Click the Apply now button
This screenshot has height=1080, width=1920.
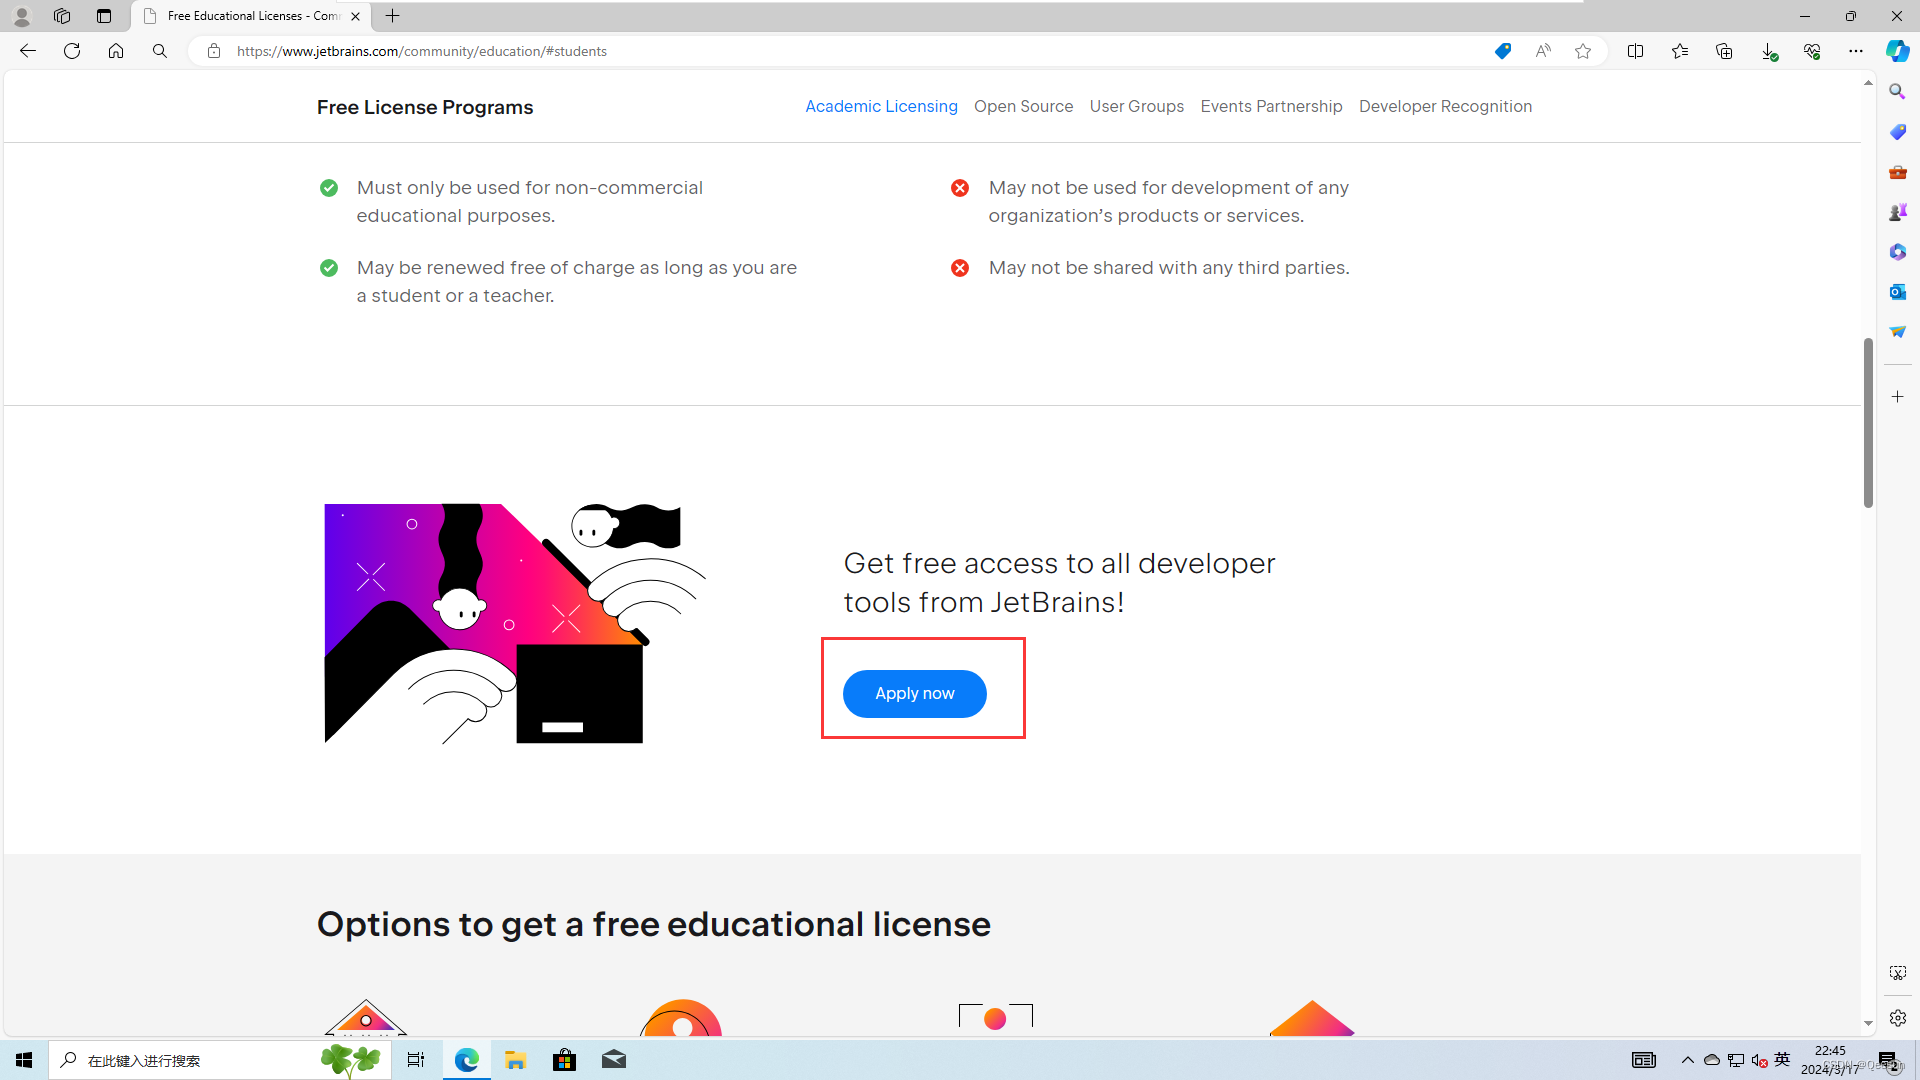point(914,692)
